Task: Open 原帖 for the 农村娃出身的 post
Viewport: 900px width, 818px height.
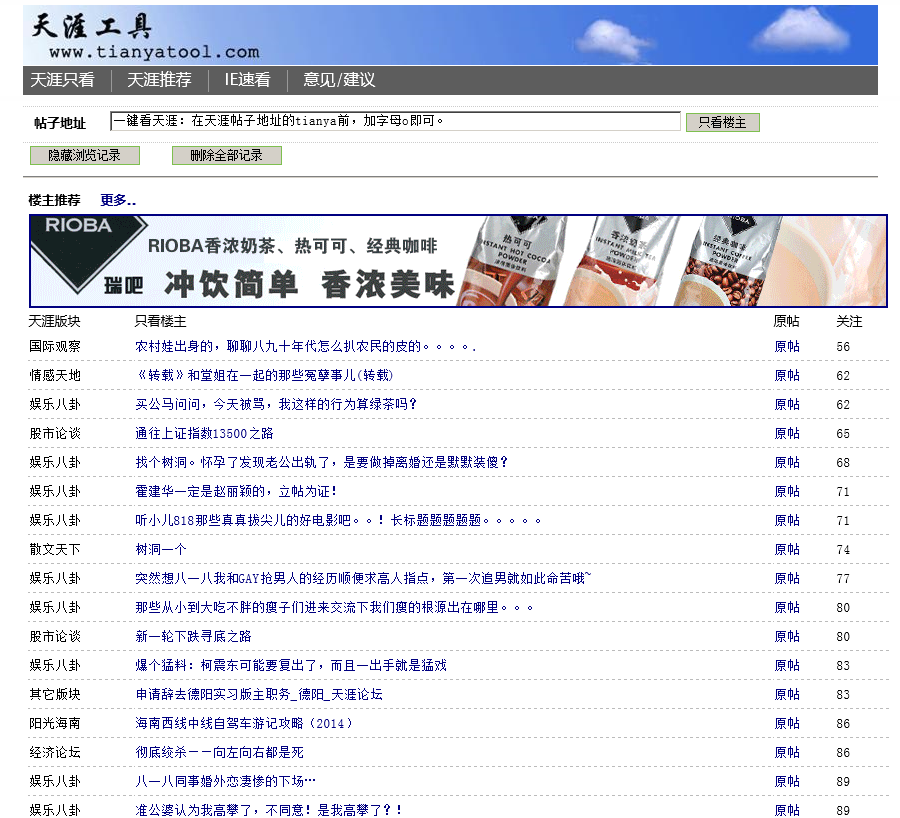Action: [787, 347]
